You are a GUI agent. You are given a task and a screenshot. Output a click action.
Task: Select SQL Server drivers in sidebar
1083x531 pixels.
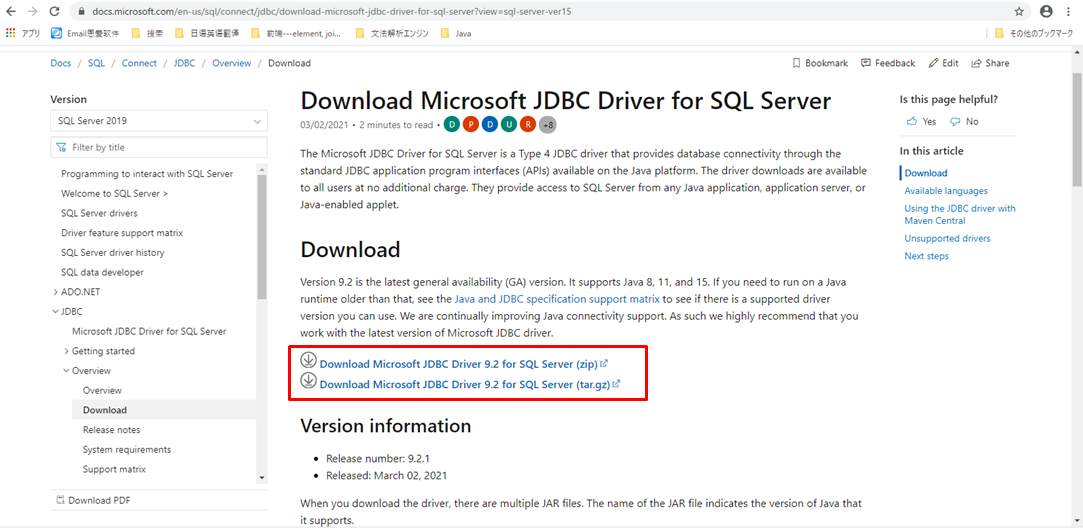(99, 213)
